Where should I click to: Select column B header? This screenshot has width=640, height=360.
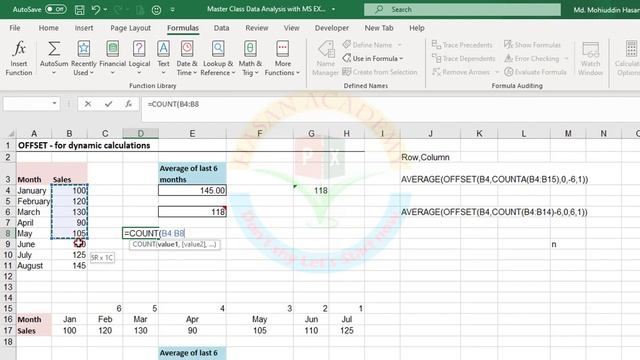tap(69, 133)
